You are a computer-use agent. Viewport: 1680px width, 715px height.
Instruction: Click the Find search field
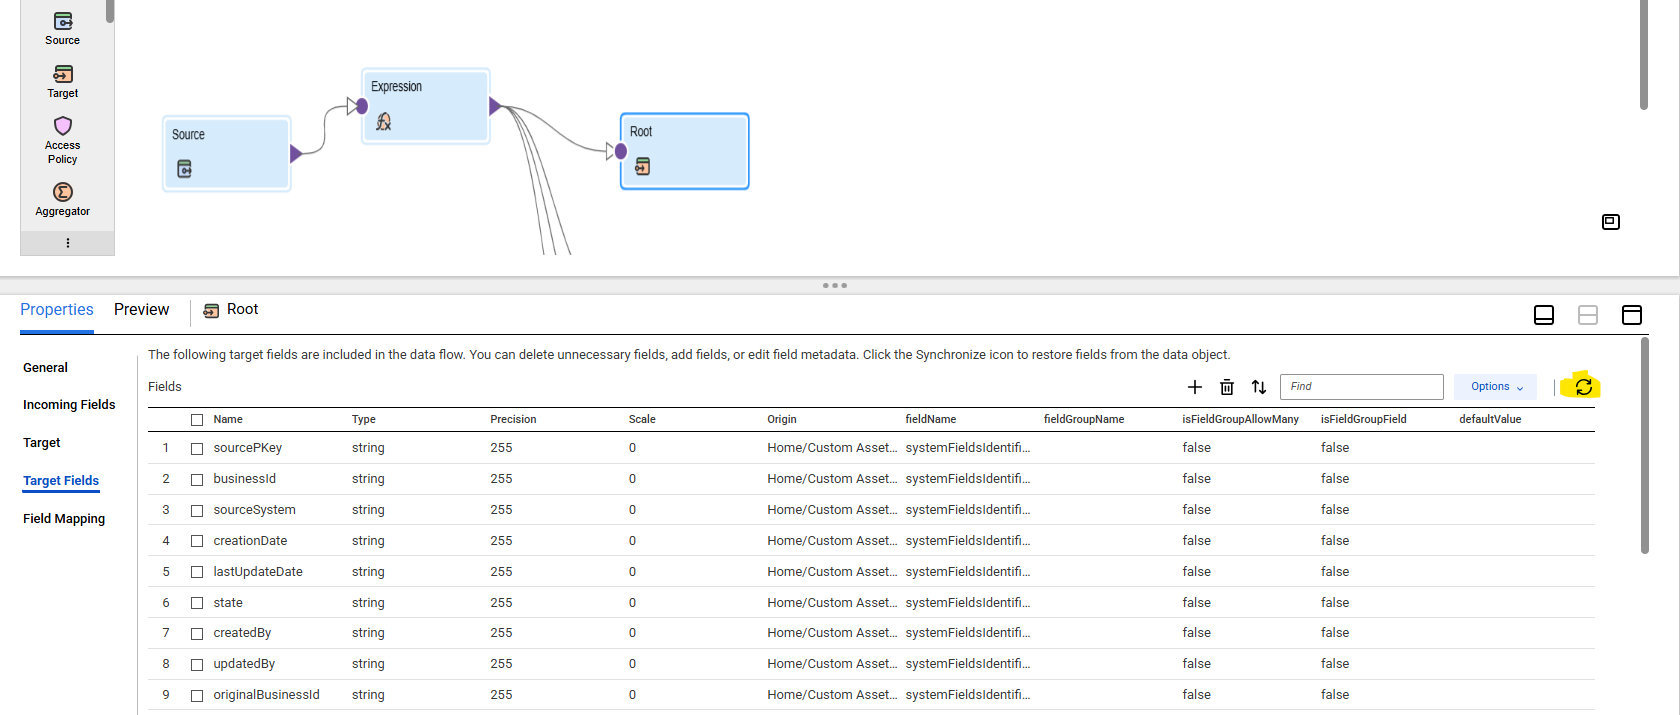1361,387
